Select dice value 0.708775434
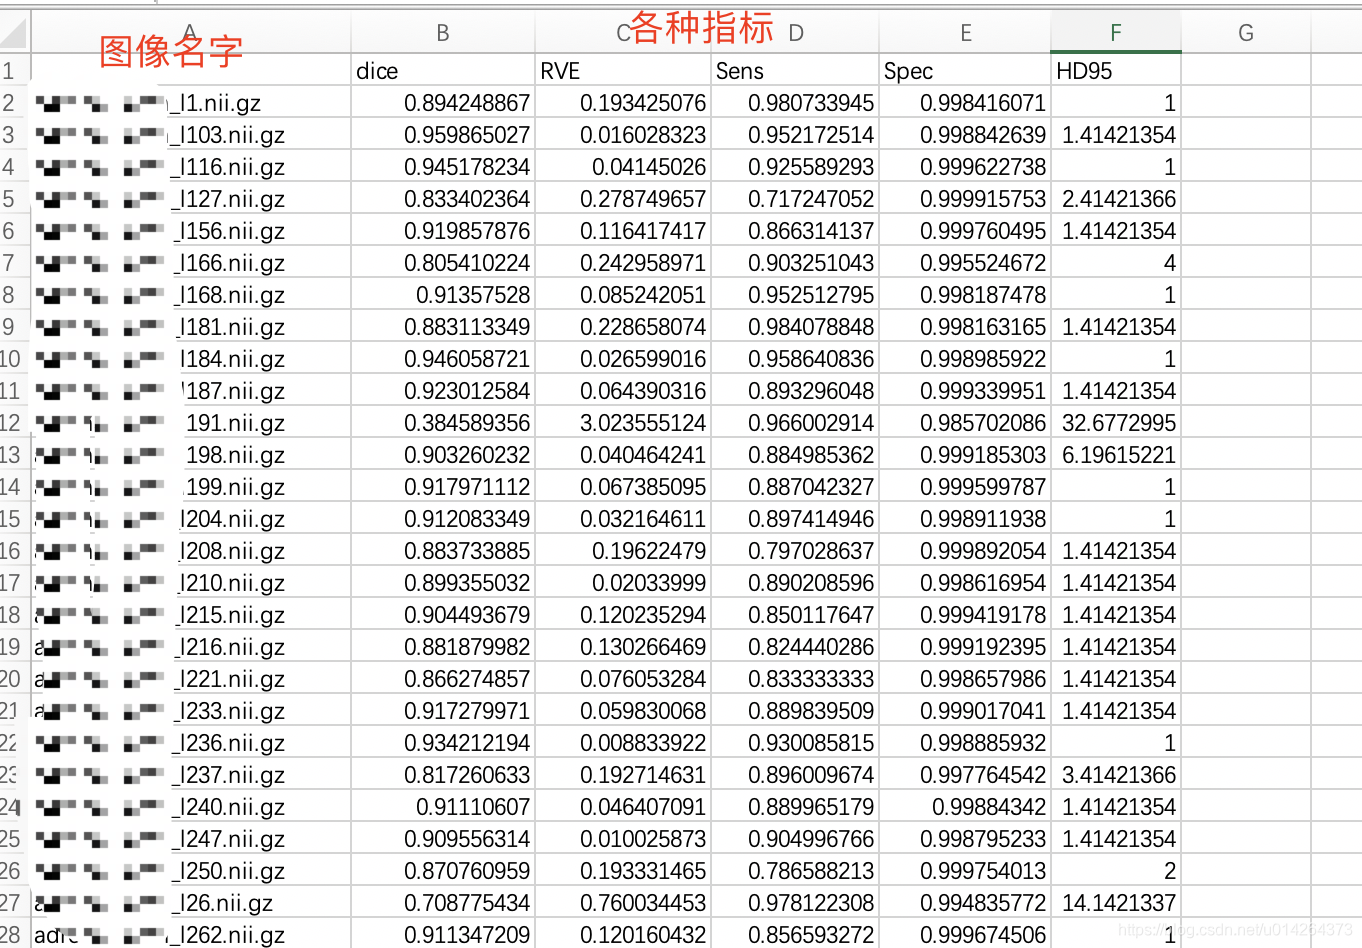Image resolution: width=1362 pixels, height=948 pixels. coord(443,903)
